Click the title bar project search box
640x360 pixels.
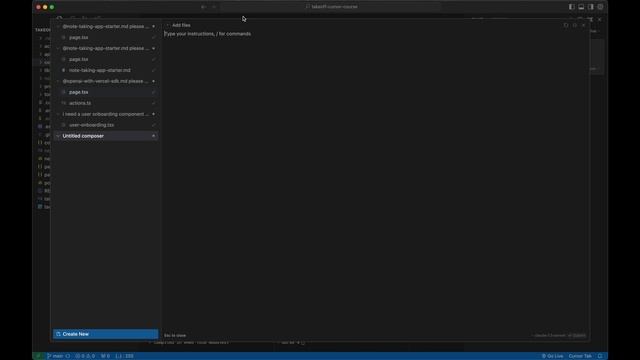pyautogui.click(x=331, y=7)
